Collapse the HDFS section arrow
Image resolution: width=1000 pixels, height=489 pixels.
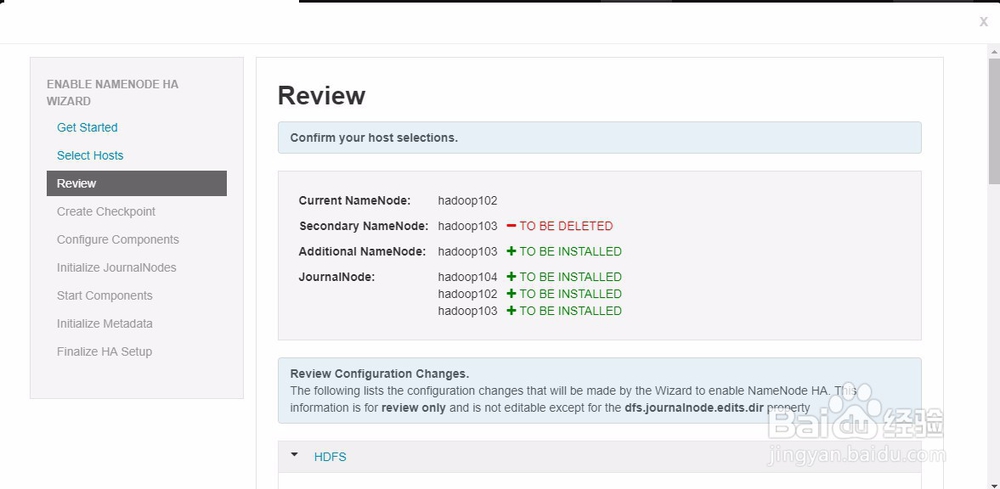click(294, 455)
